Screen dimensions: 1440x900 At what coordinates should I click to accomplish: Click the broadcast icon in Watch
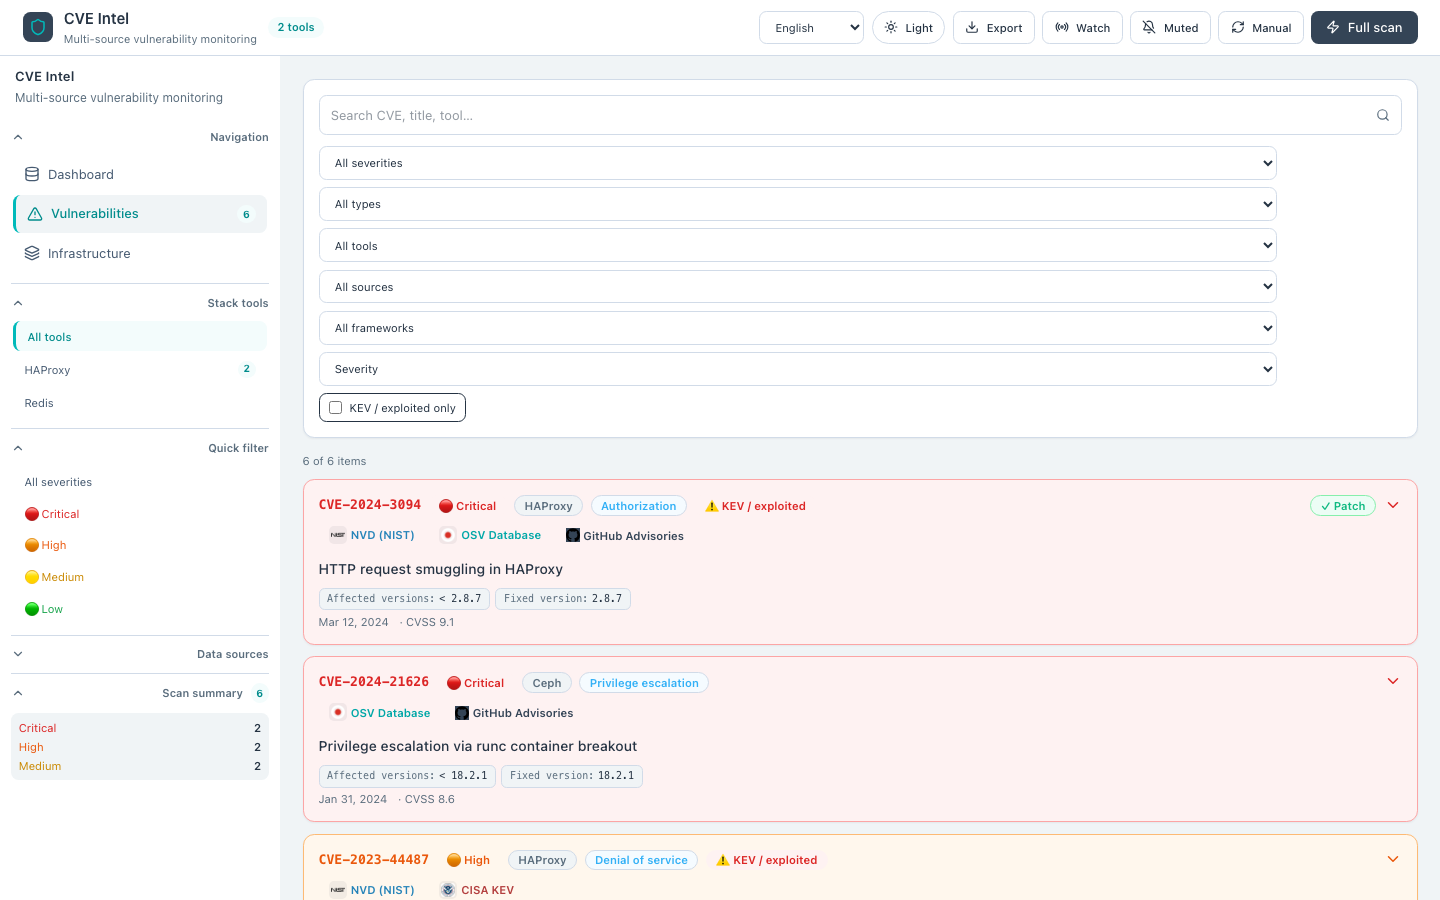click(x=1062, y=27)
